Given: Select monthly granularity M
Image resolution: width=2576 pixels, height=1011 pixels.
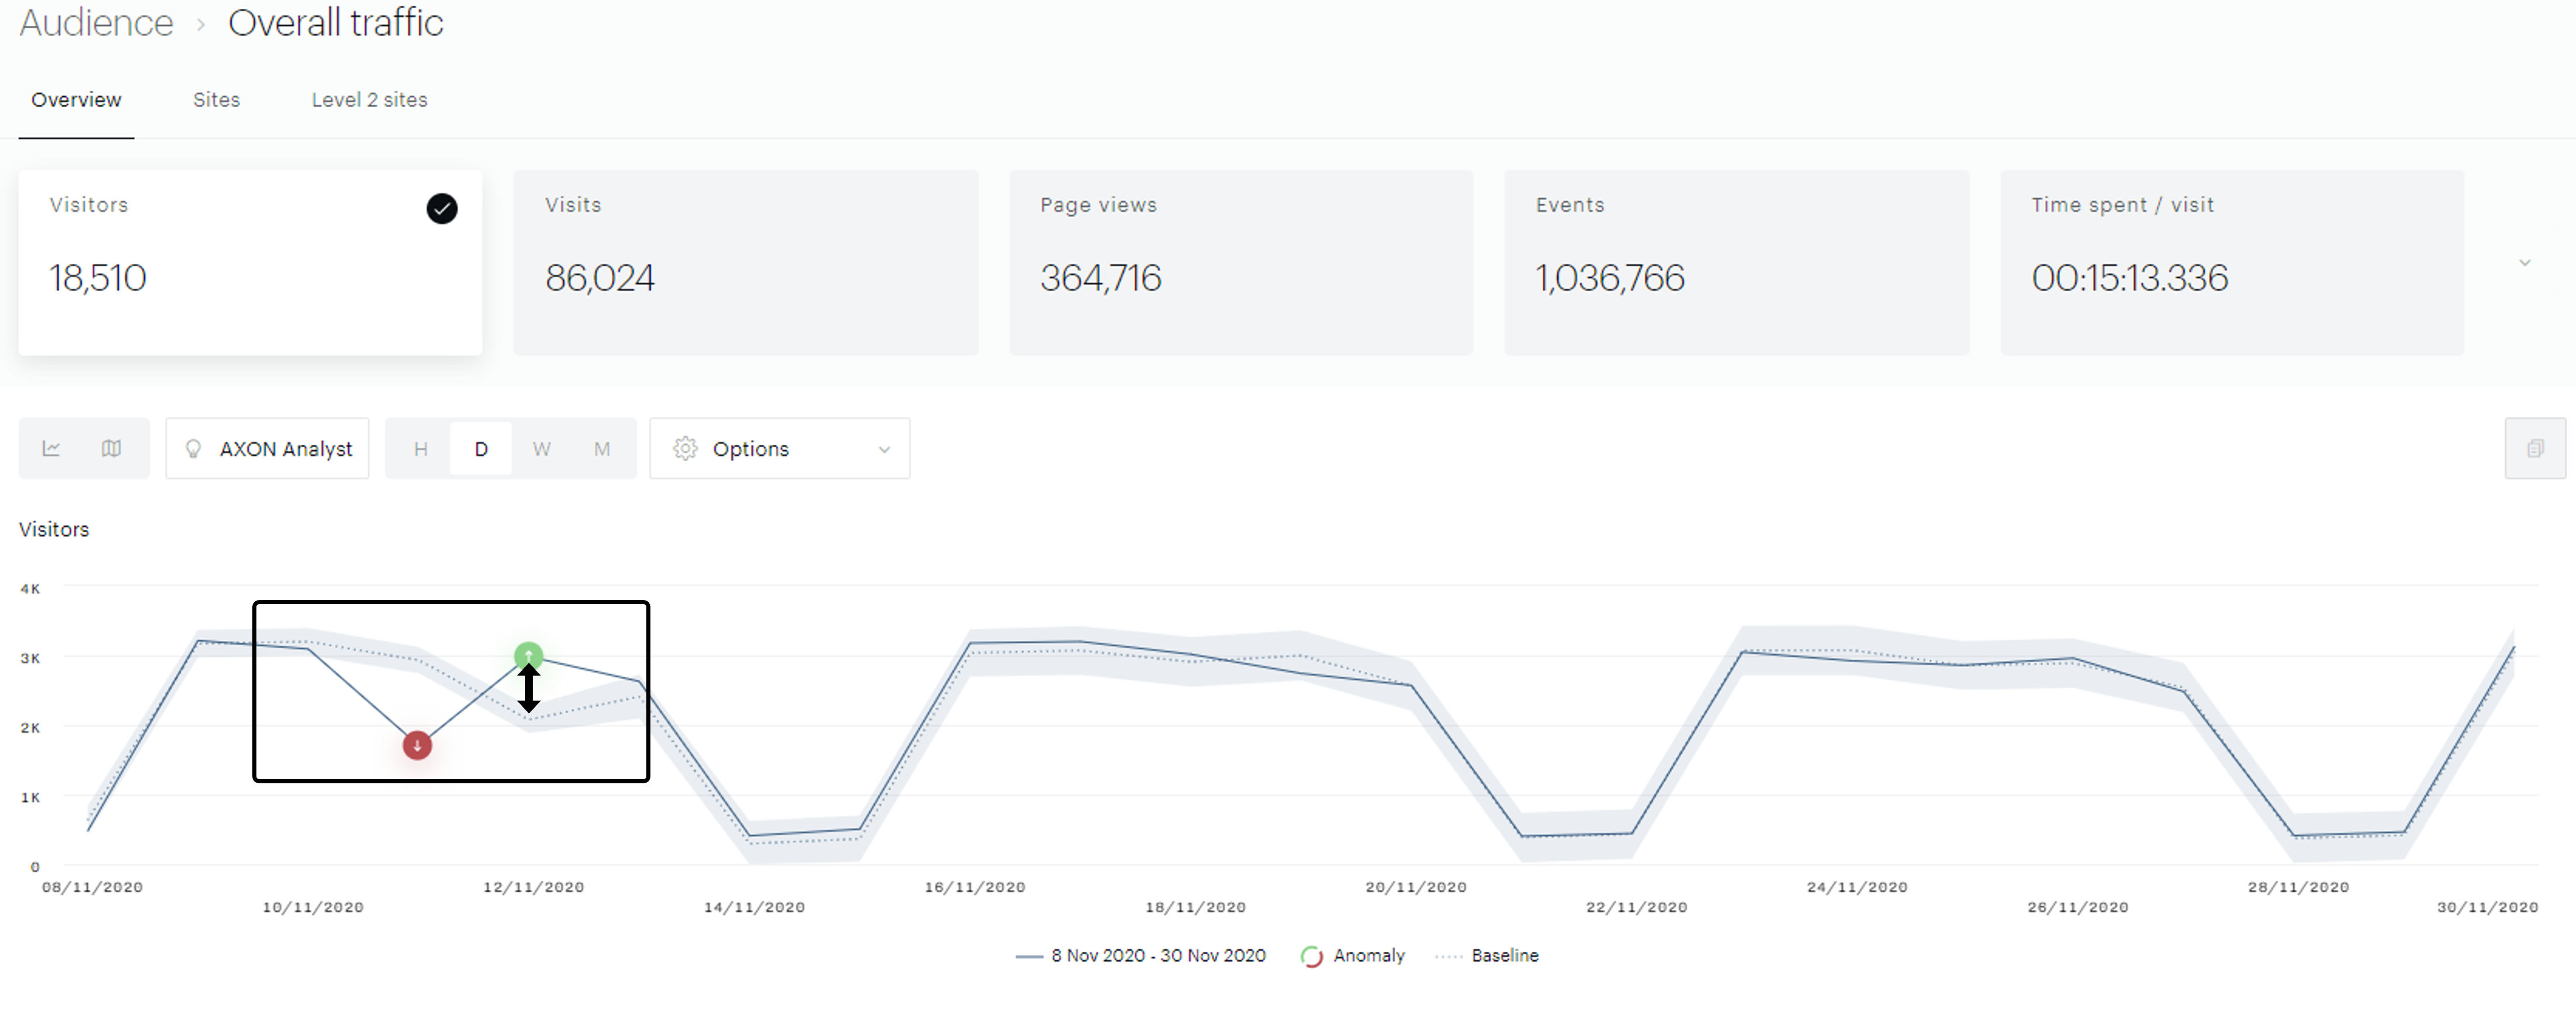Looking at the screenshot, I should (602, 449).
